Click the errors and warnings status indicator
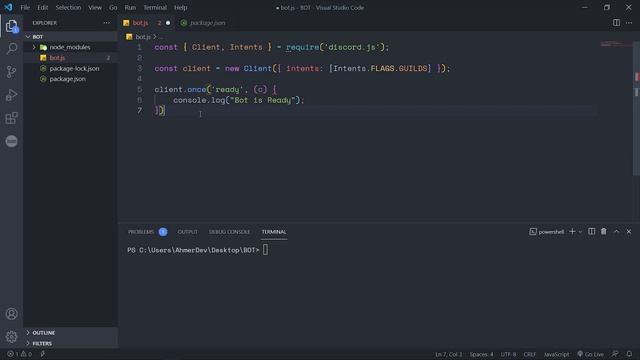The image size is (640, 360). pyautogui.click(x=19, y=354)
